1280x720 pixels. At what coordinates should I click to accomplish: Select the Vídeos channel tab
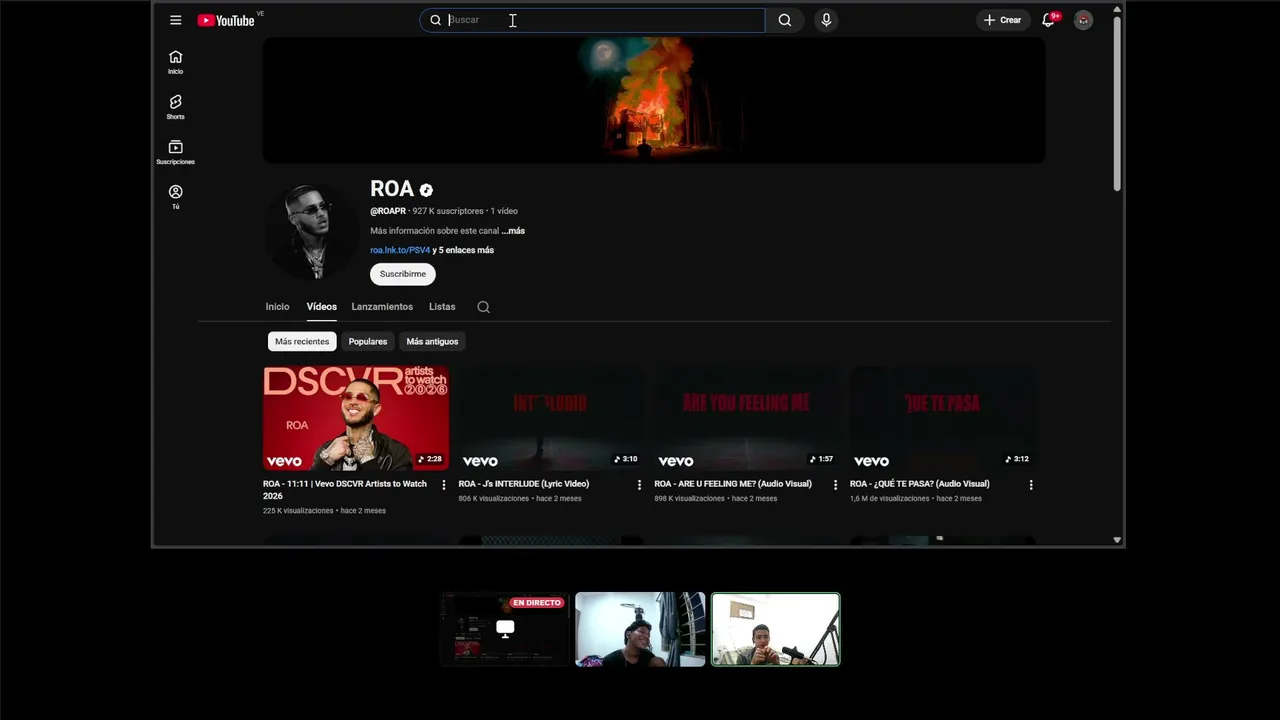click(322, 307)
